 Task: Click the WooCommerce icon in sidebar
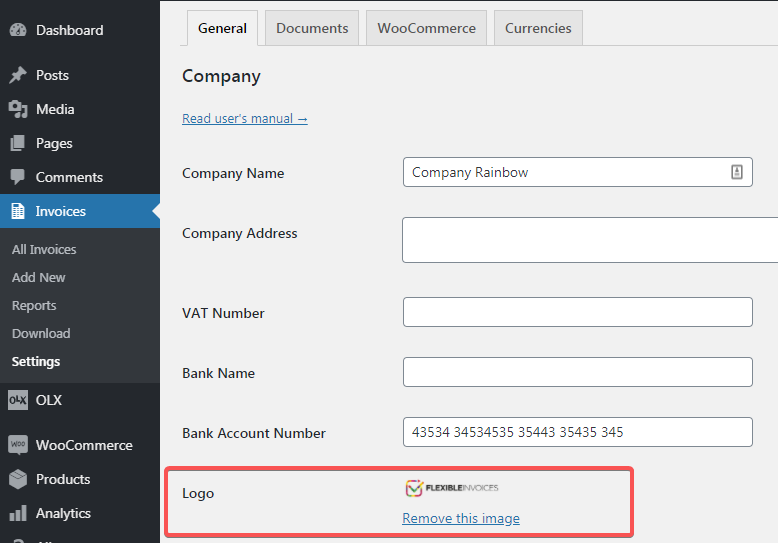(18, 445)
